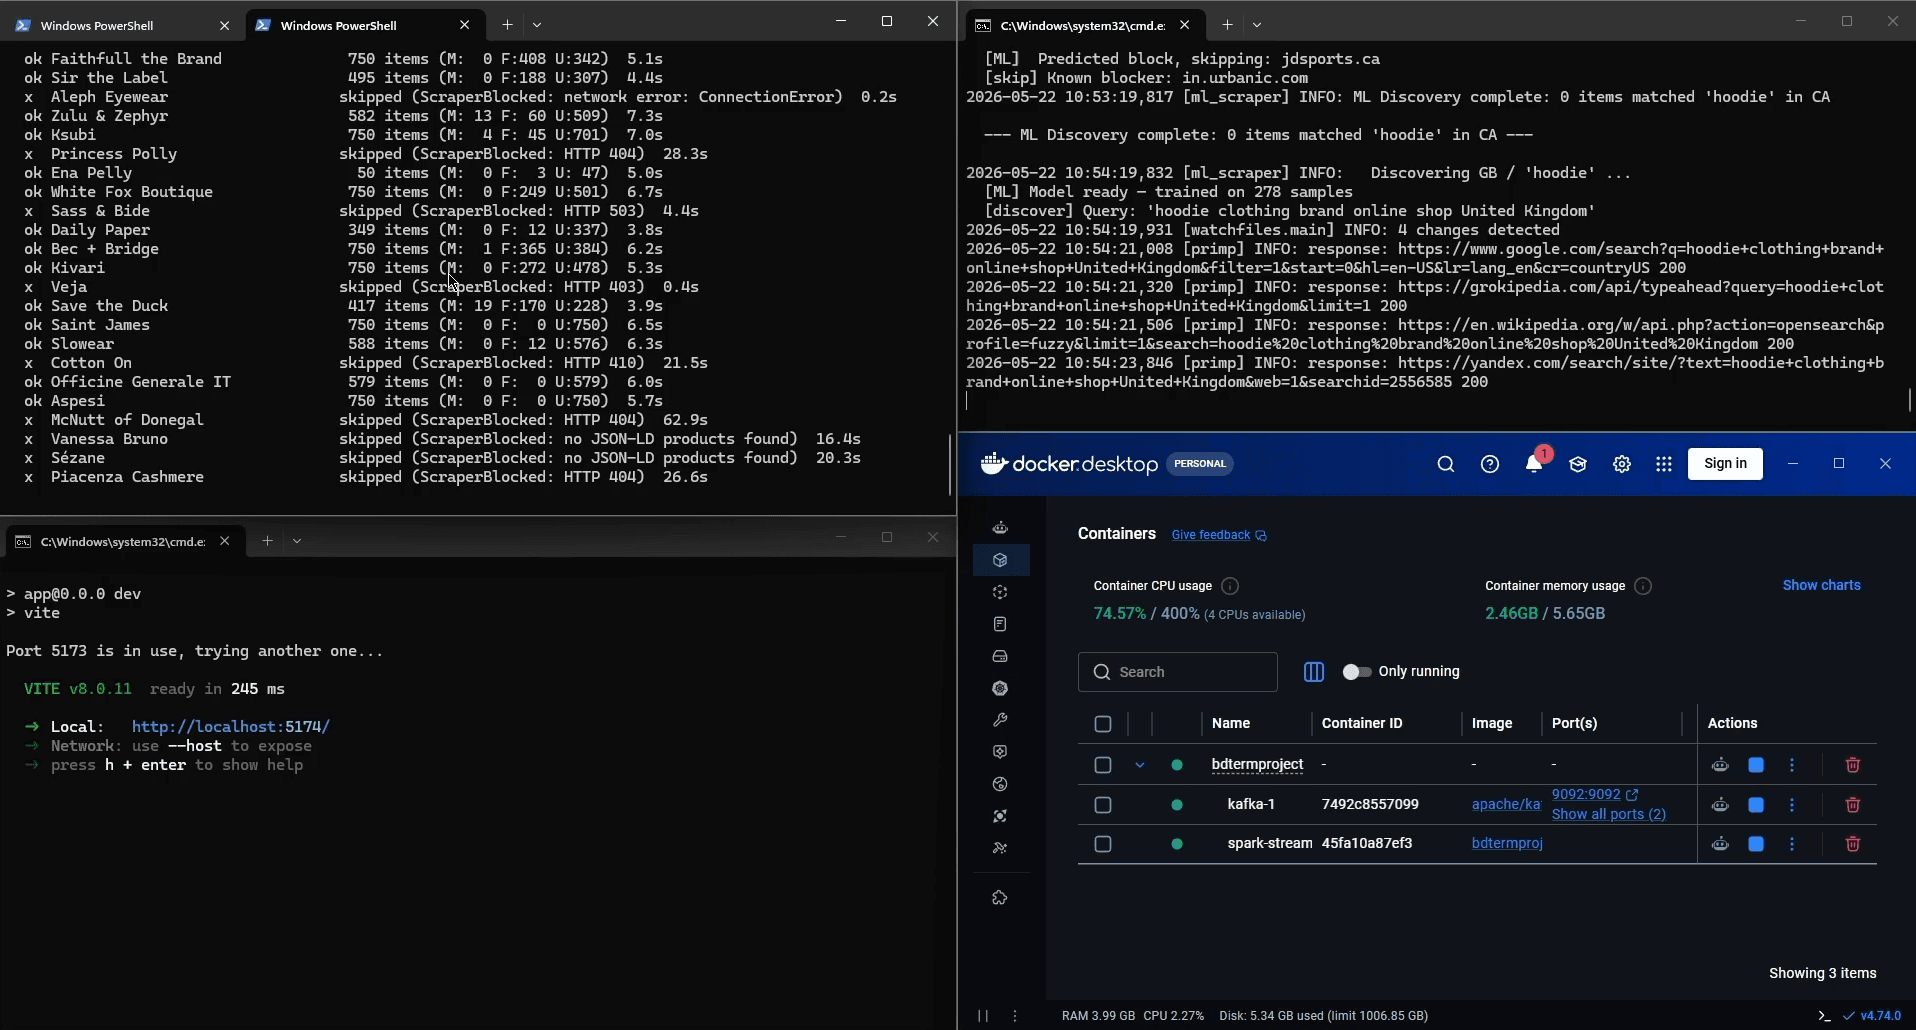Image resolution: width=1916 pixels, height=1030 pixels.
Task: Click Container CPU usage info icon
Action: pos(1231,586)
